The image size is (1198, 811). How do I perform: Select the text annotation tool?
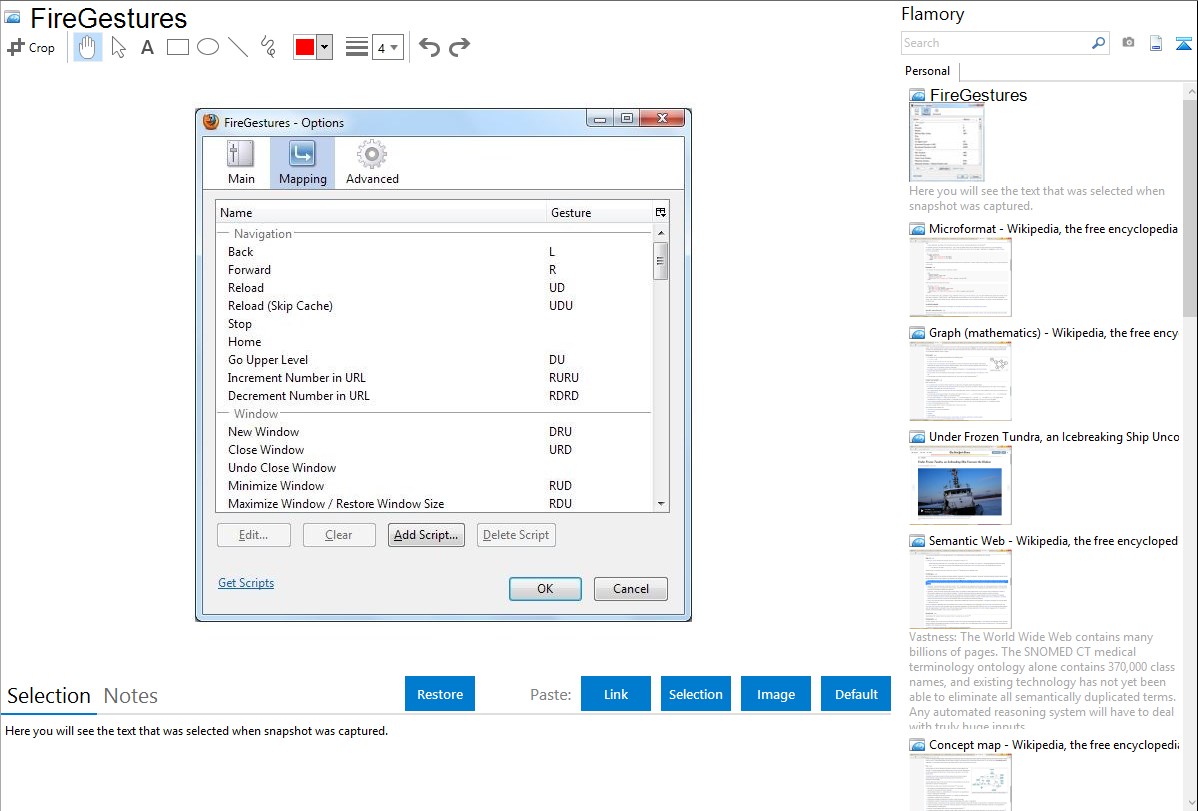147,47
